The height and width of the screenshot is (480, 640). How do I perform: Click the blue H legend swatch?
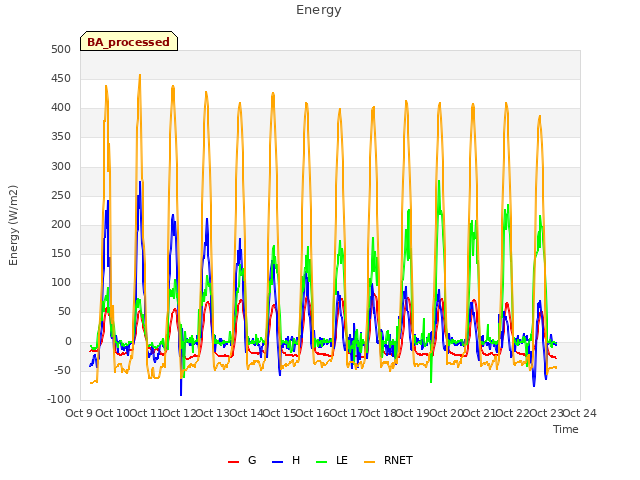(278, 462)
